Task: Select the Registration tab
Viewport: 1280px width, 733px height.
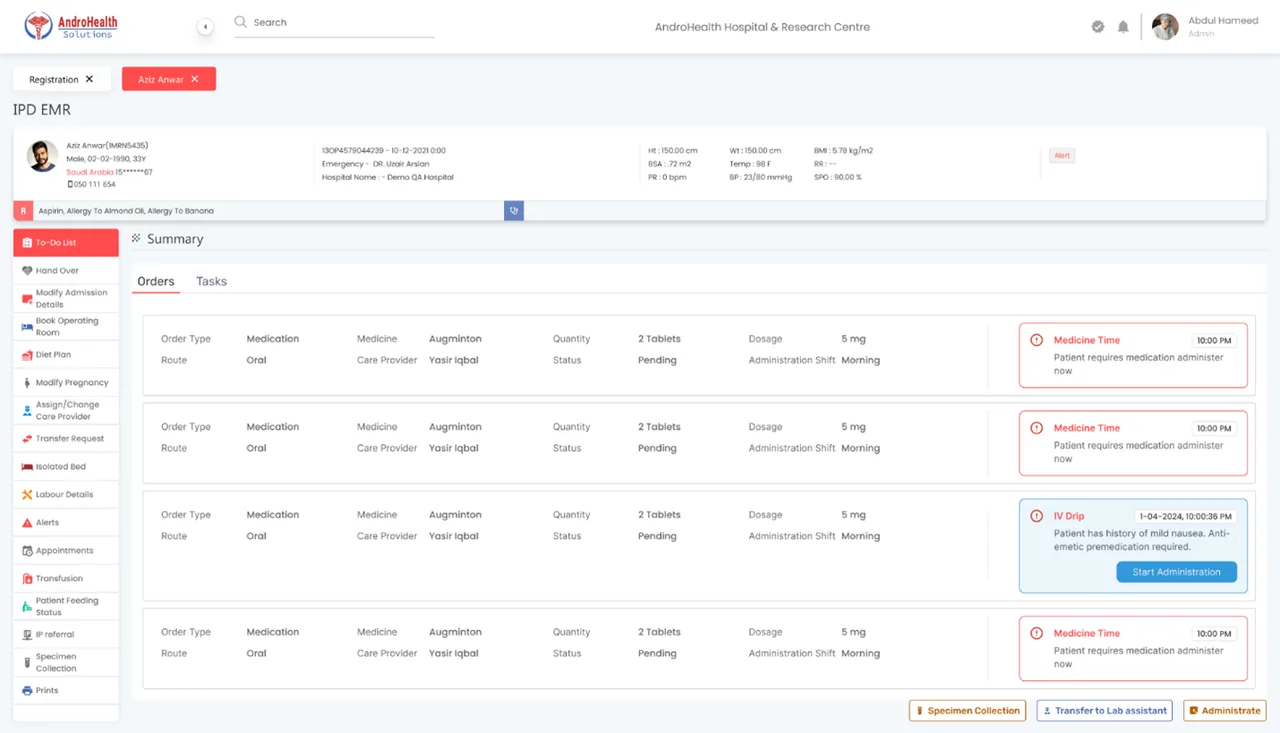Action: (62, 79)
